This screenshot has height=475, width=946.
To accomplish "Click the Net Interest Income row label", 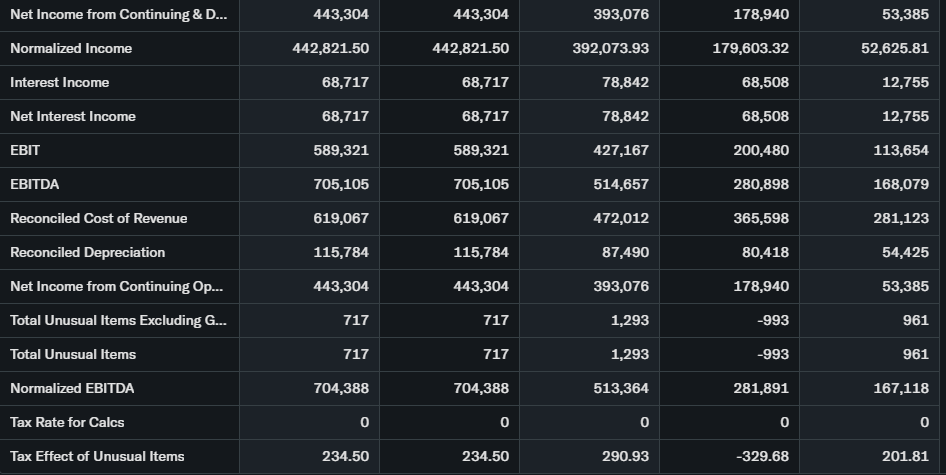I will (x=73, y=116).
